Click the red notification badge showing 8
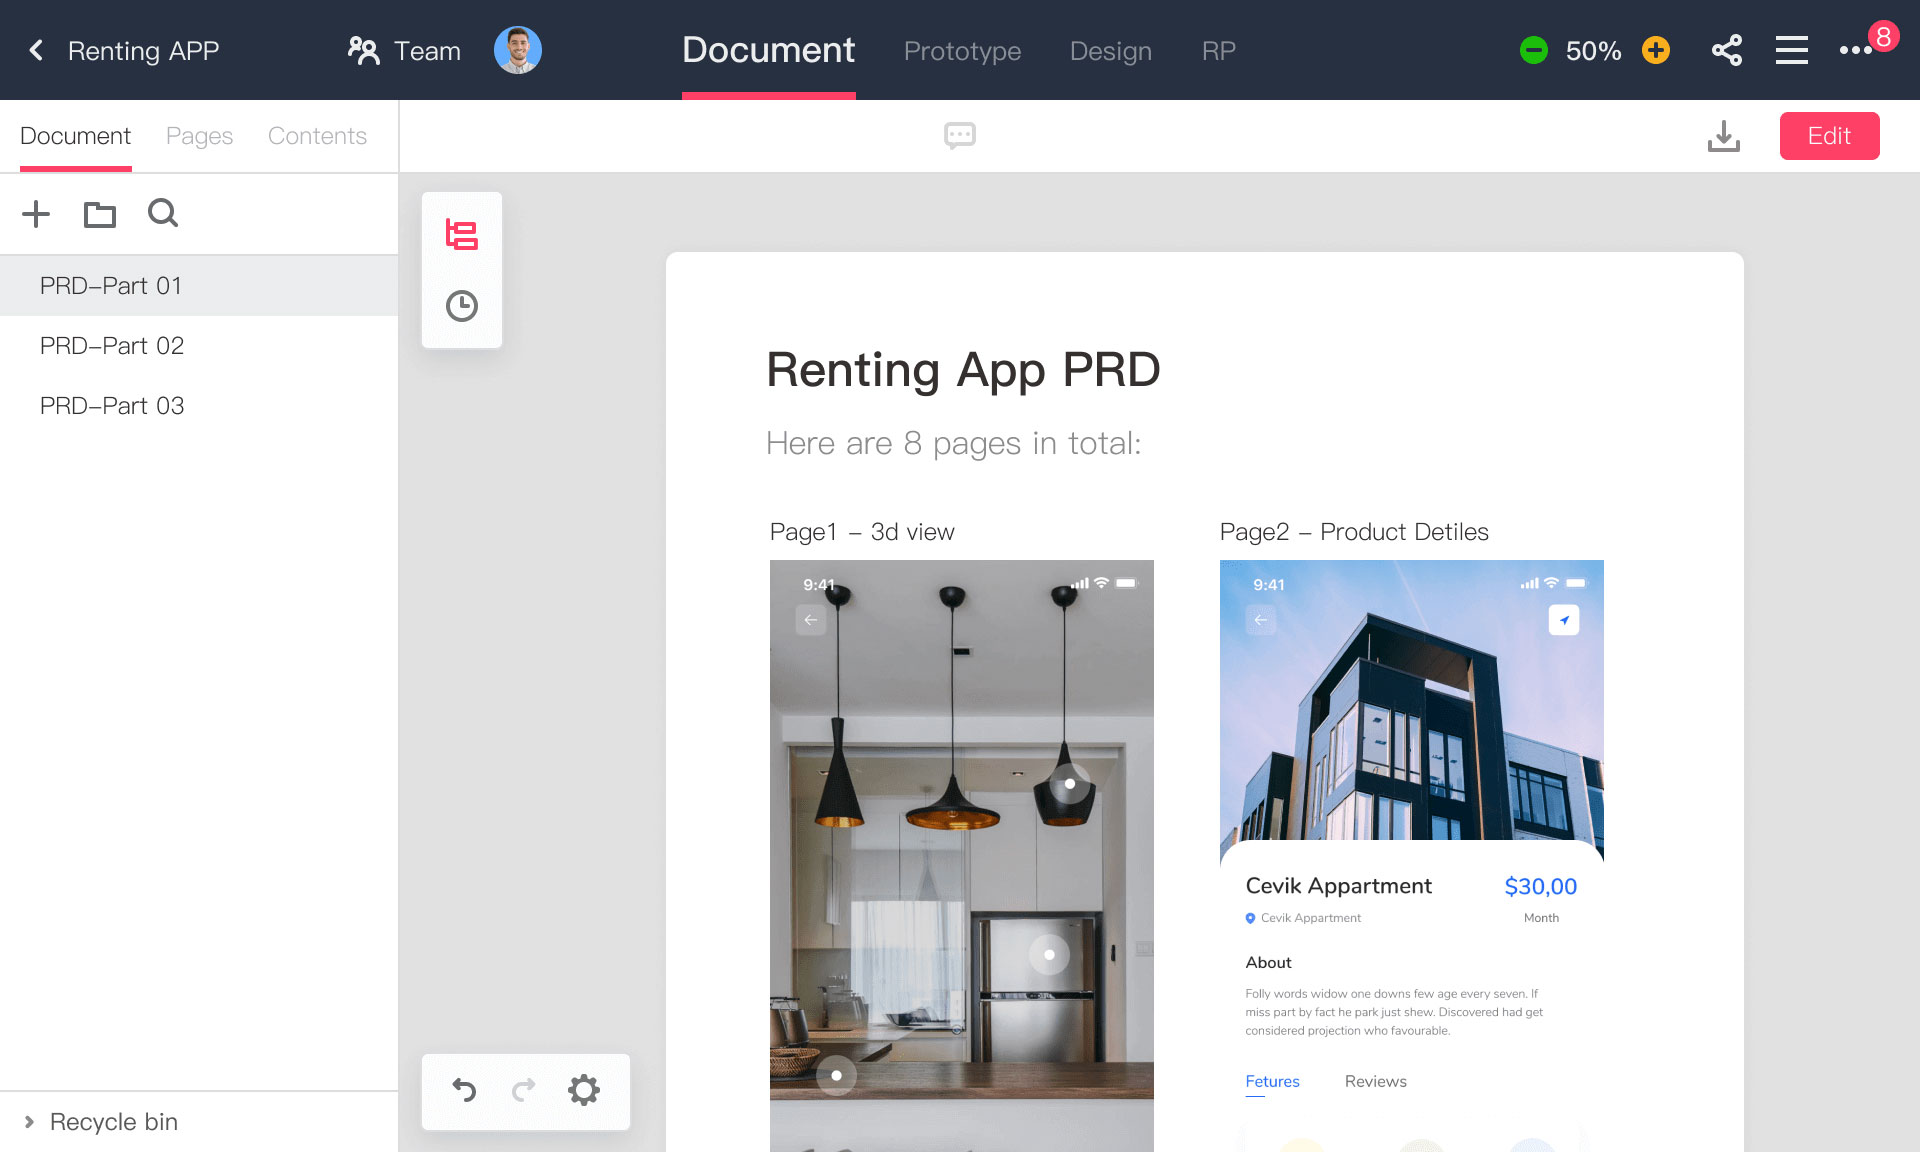1920x1152 pixels. click(1883, 36)
